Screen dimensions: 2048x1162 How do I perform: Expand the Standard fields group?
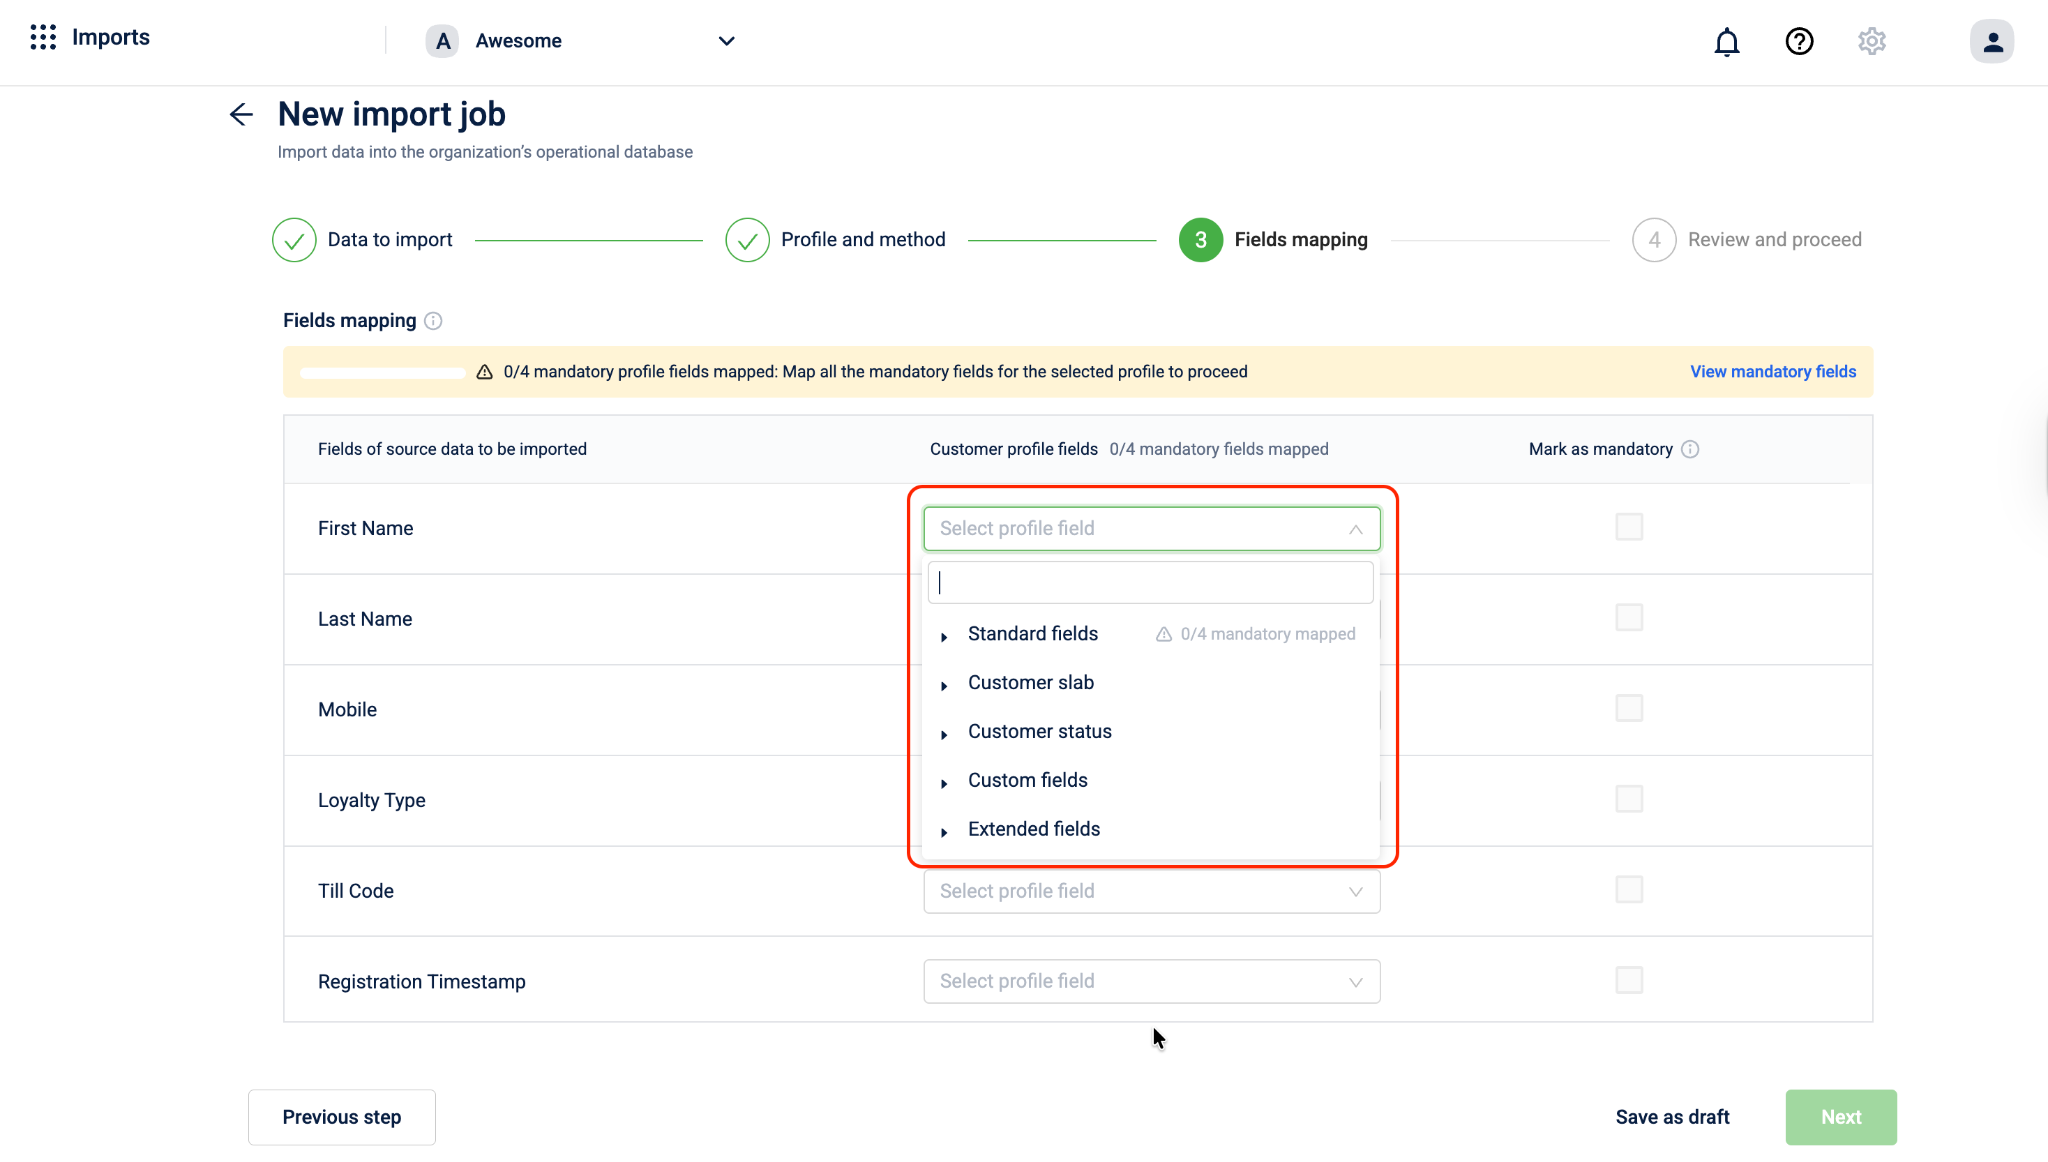tap(944, 636)
